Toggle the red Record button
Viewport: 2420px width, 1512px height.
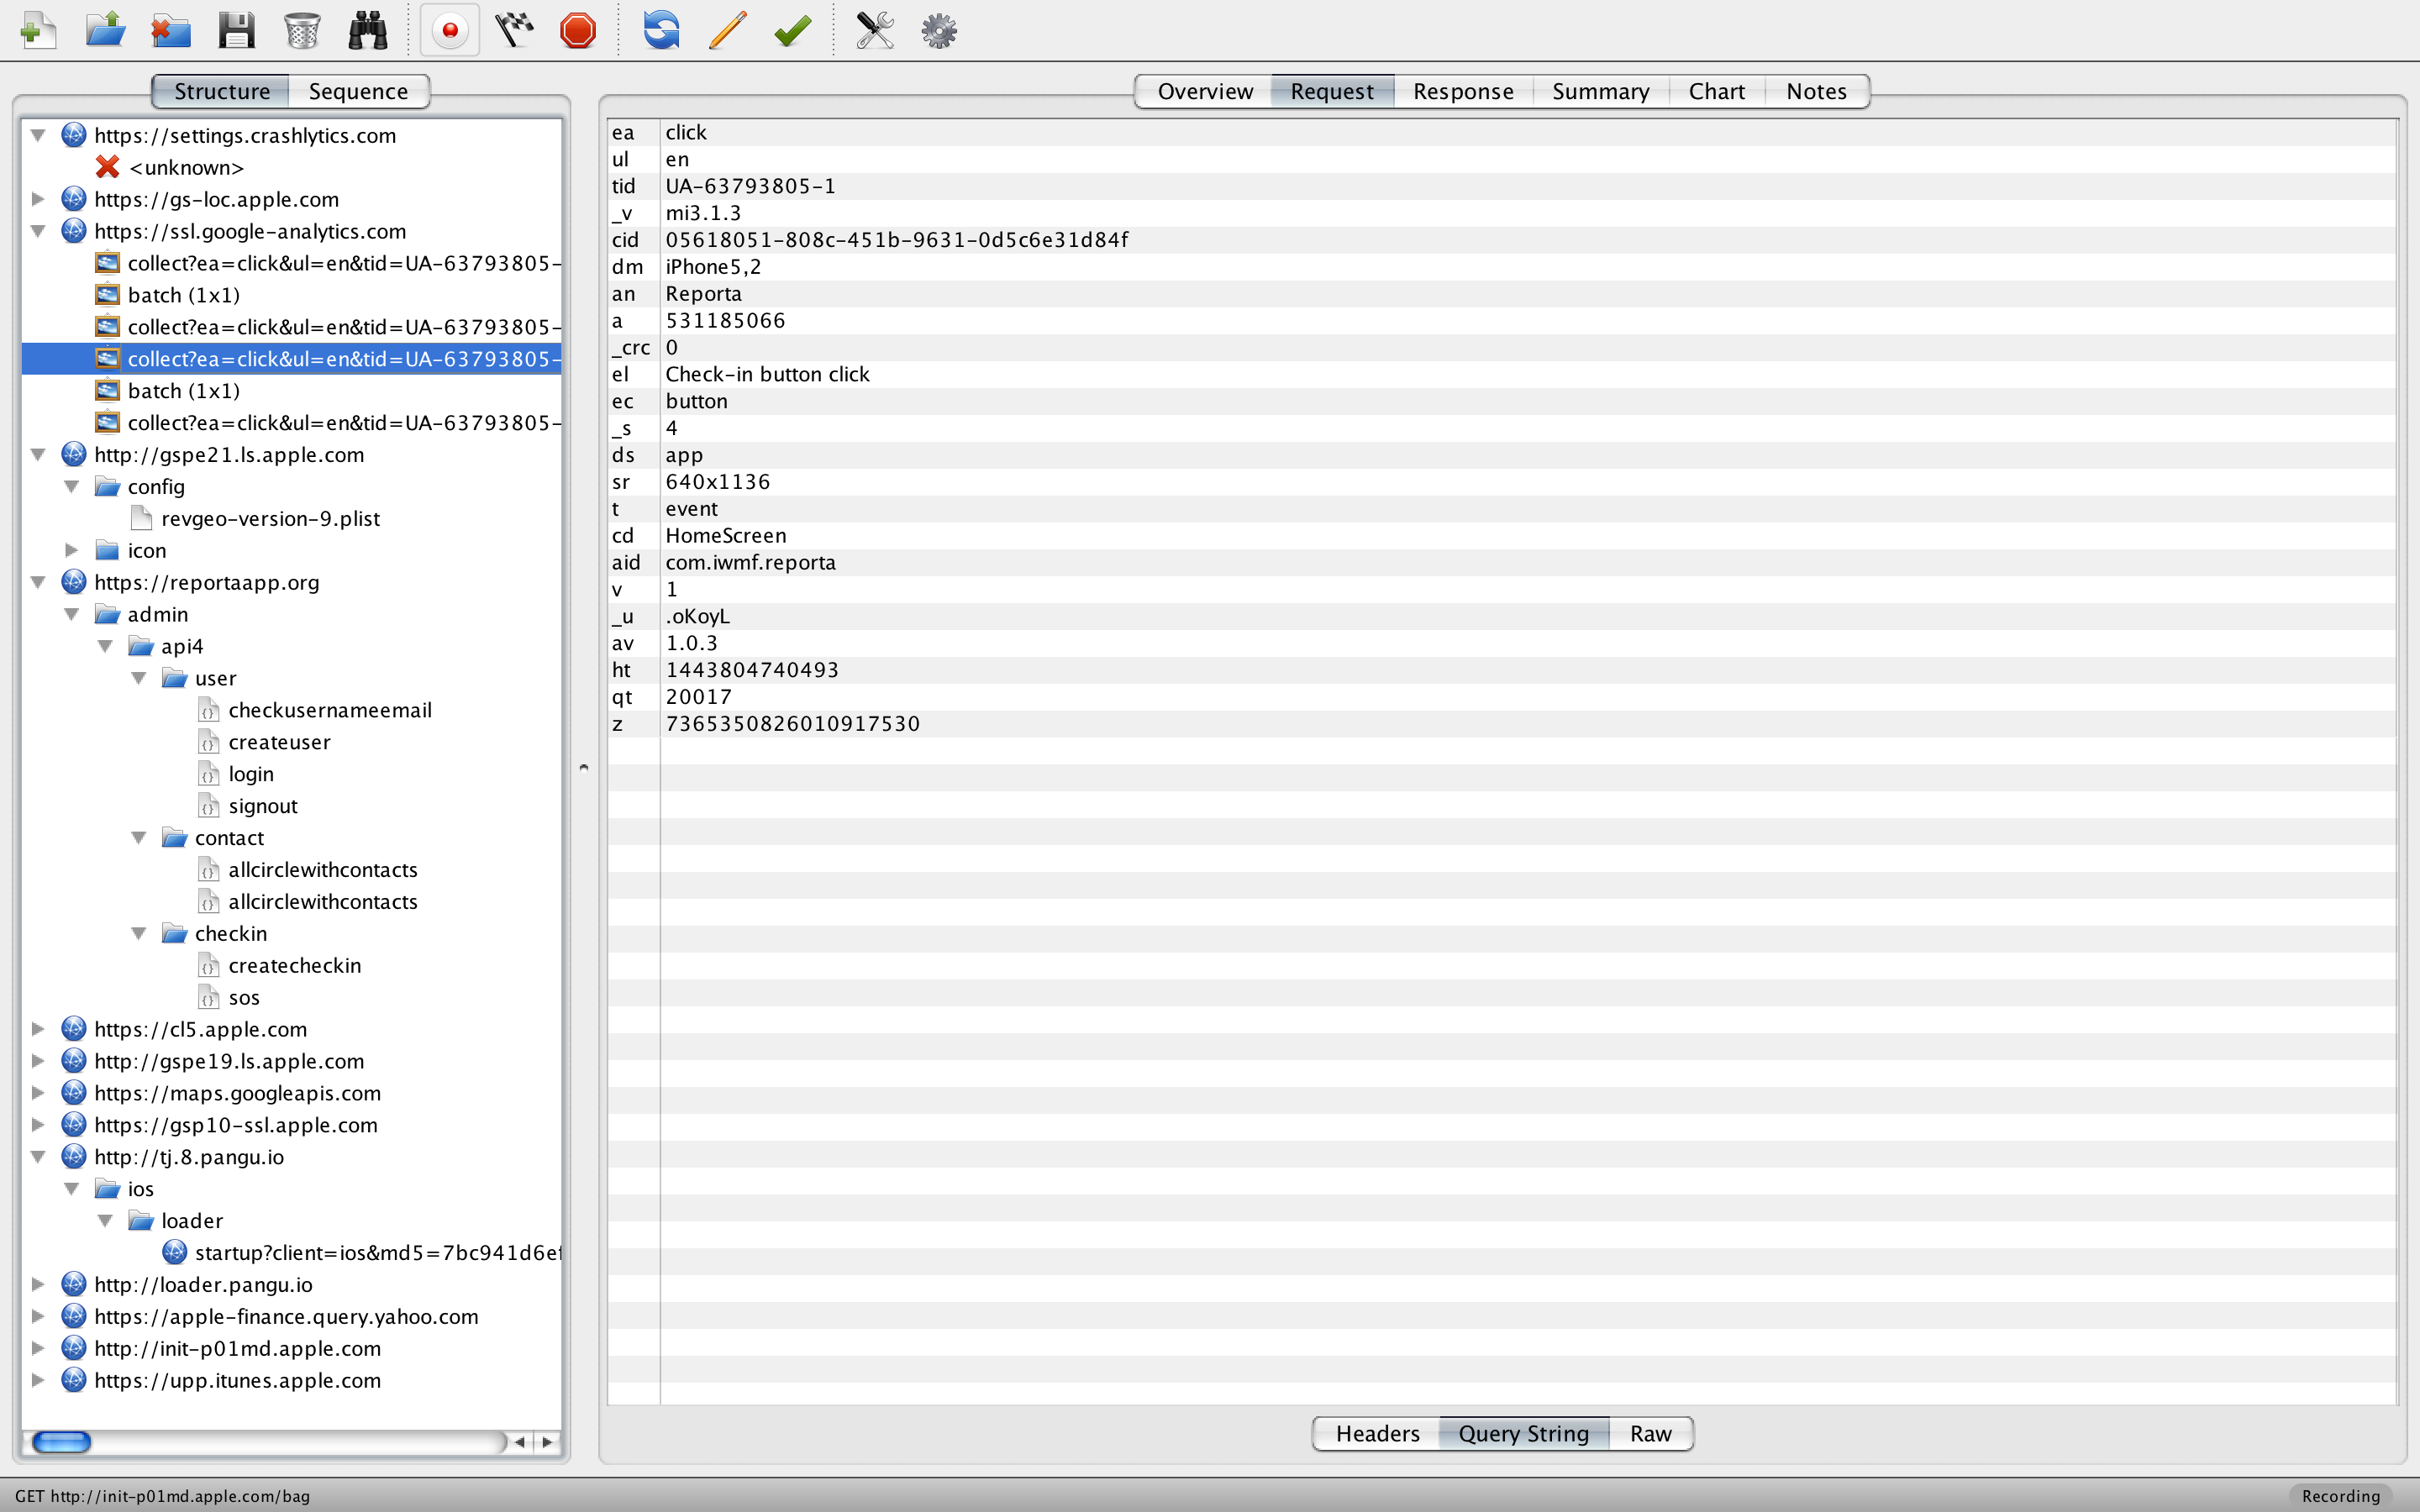450,30
